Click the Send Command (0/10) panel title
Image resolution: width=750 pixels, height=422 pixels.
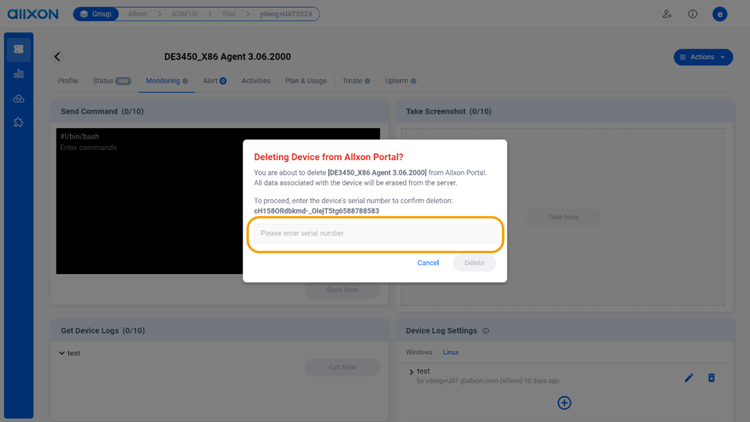102,111
